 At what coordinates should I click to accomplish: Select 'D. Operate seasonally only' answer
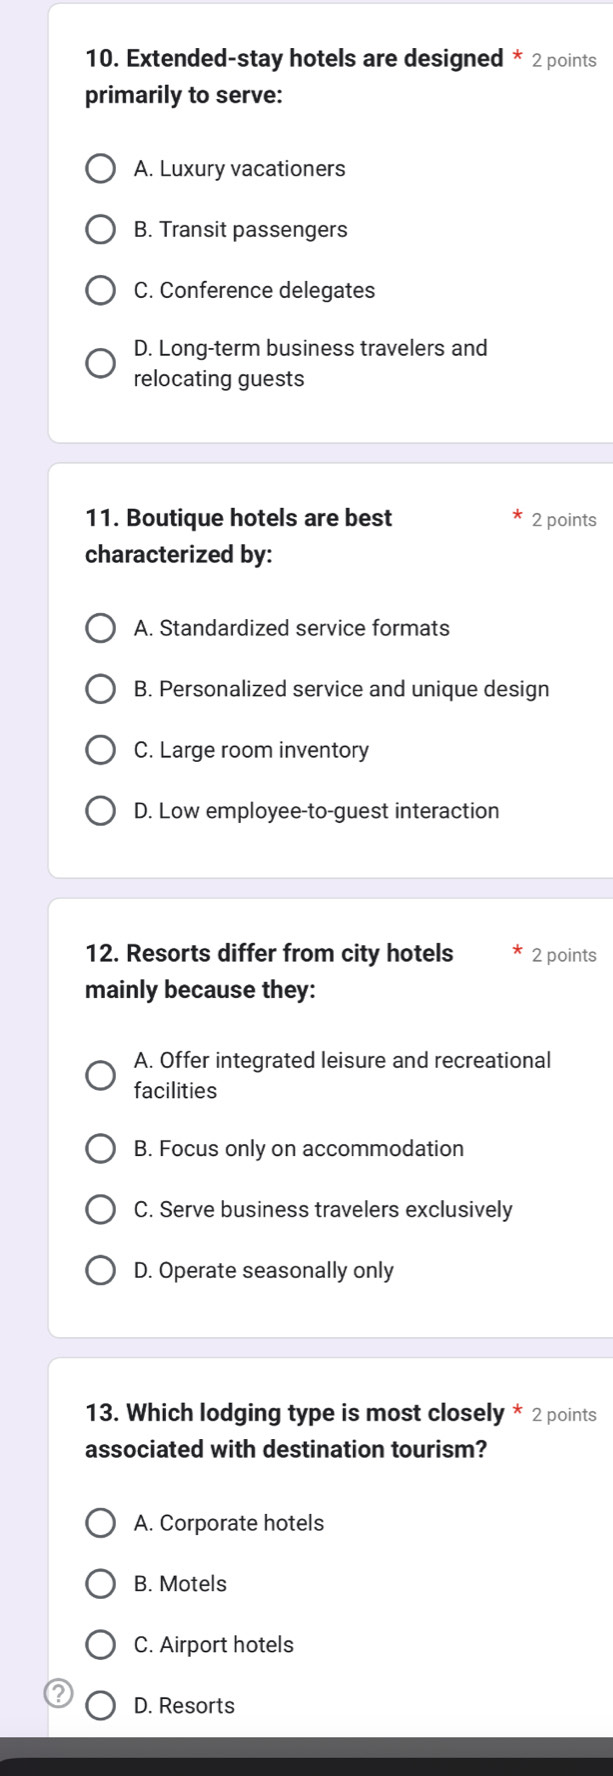[100, 1271]
